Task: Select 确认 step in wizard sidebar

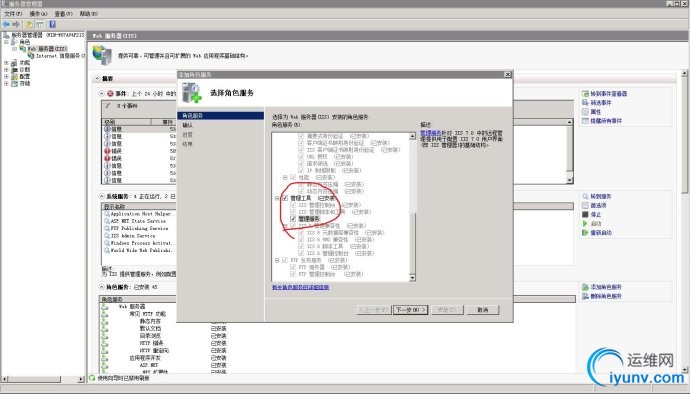Action: [x=187, y=125]
